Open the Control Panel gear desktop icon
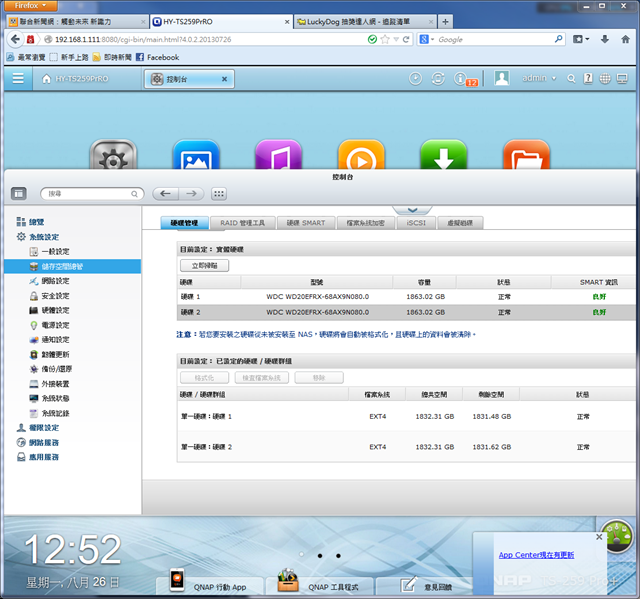Viewport: 640px width, 599px height. point(113,154)
